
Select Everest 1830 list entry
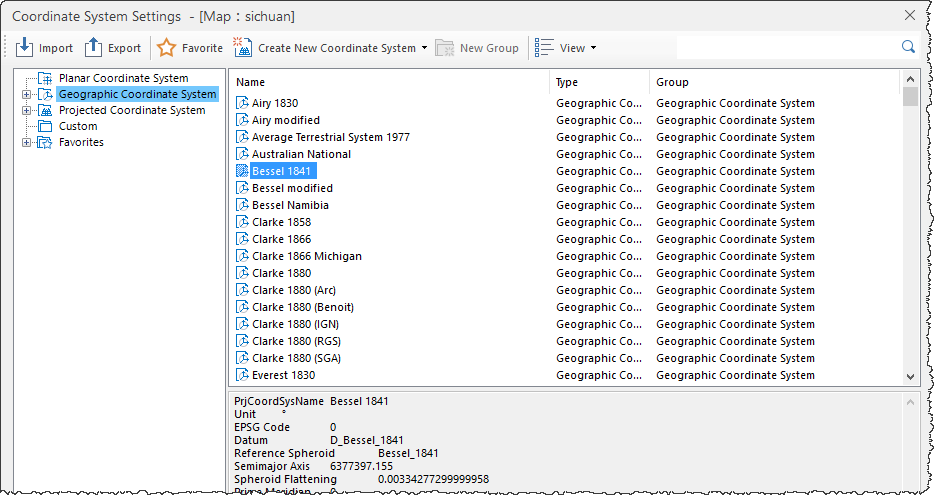(283, 375)
